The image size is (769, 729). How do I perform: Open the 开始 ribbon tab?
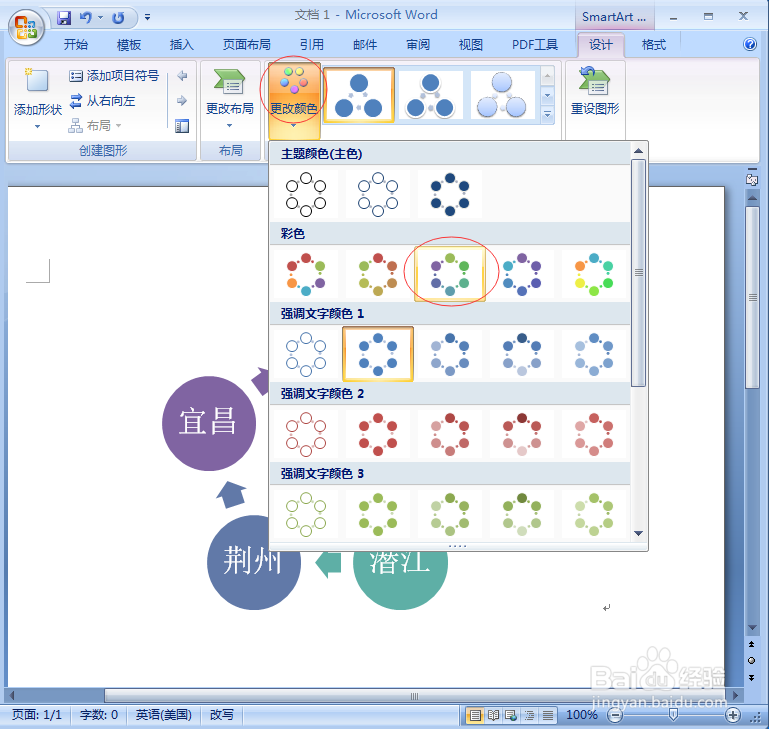[x=76, y=45]
